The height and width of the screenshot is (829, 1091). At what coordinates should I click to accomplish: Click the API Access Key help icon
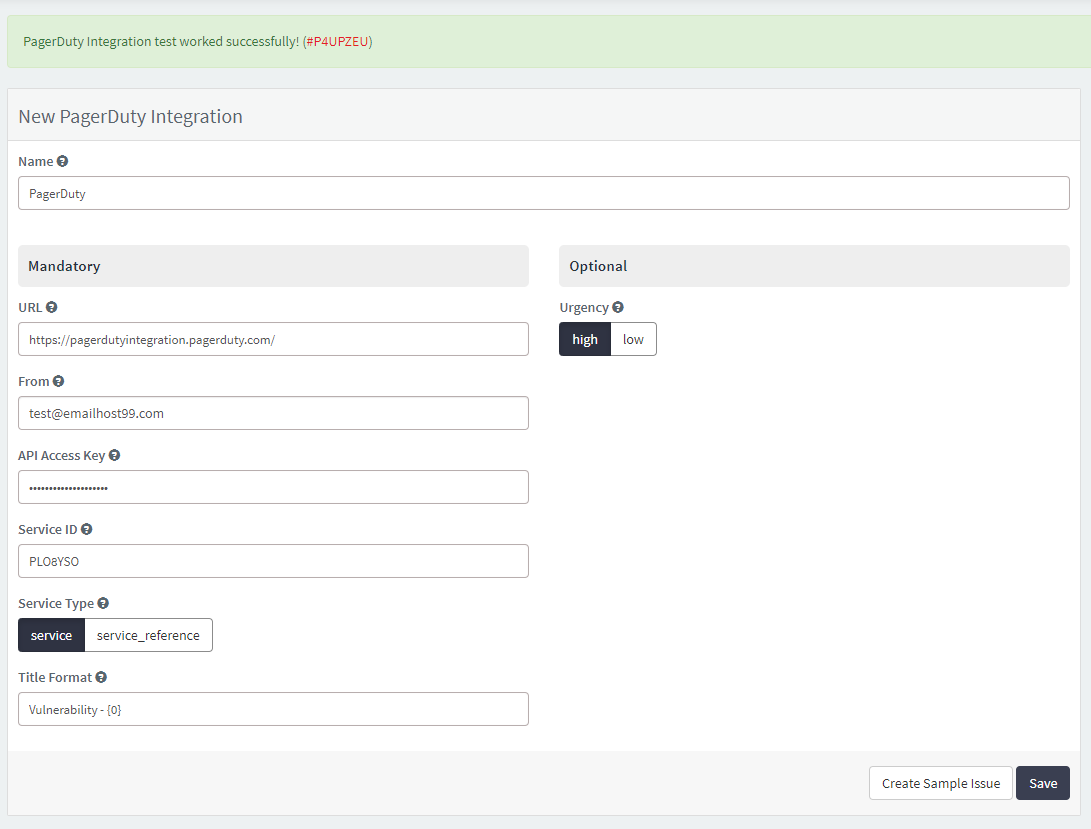pyautogui.click(x=114, y=455)
